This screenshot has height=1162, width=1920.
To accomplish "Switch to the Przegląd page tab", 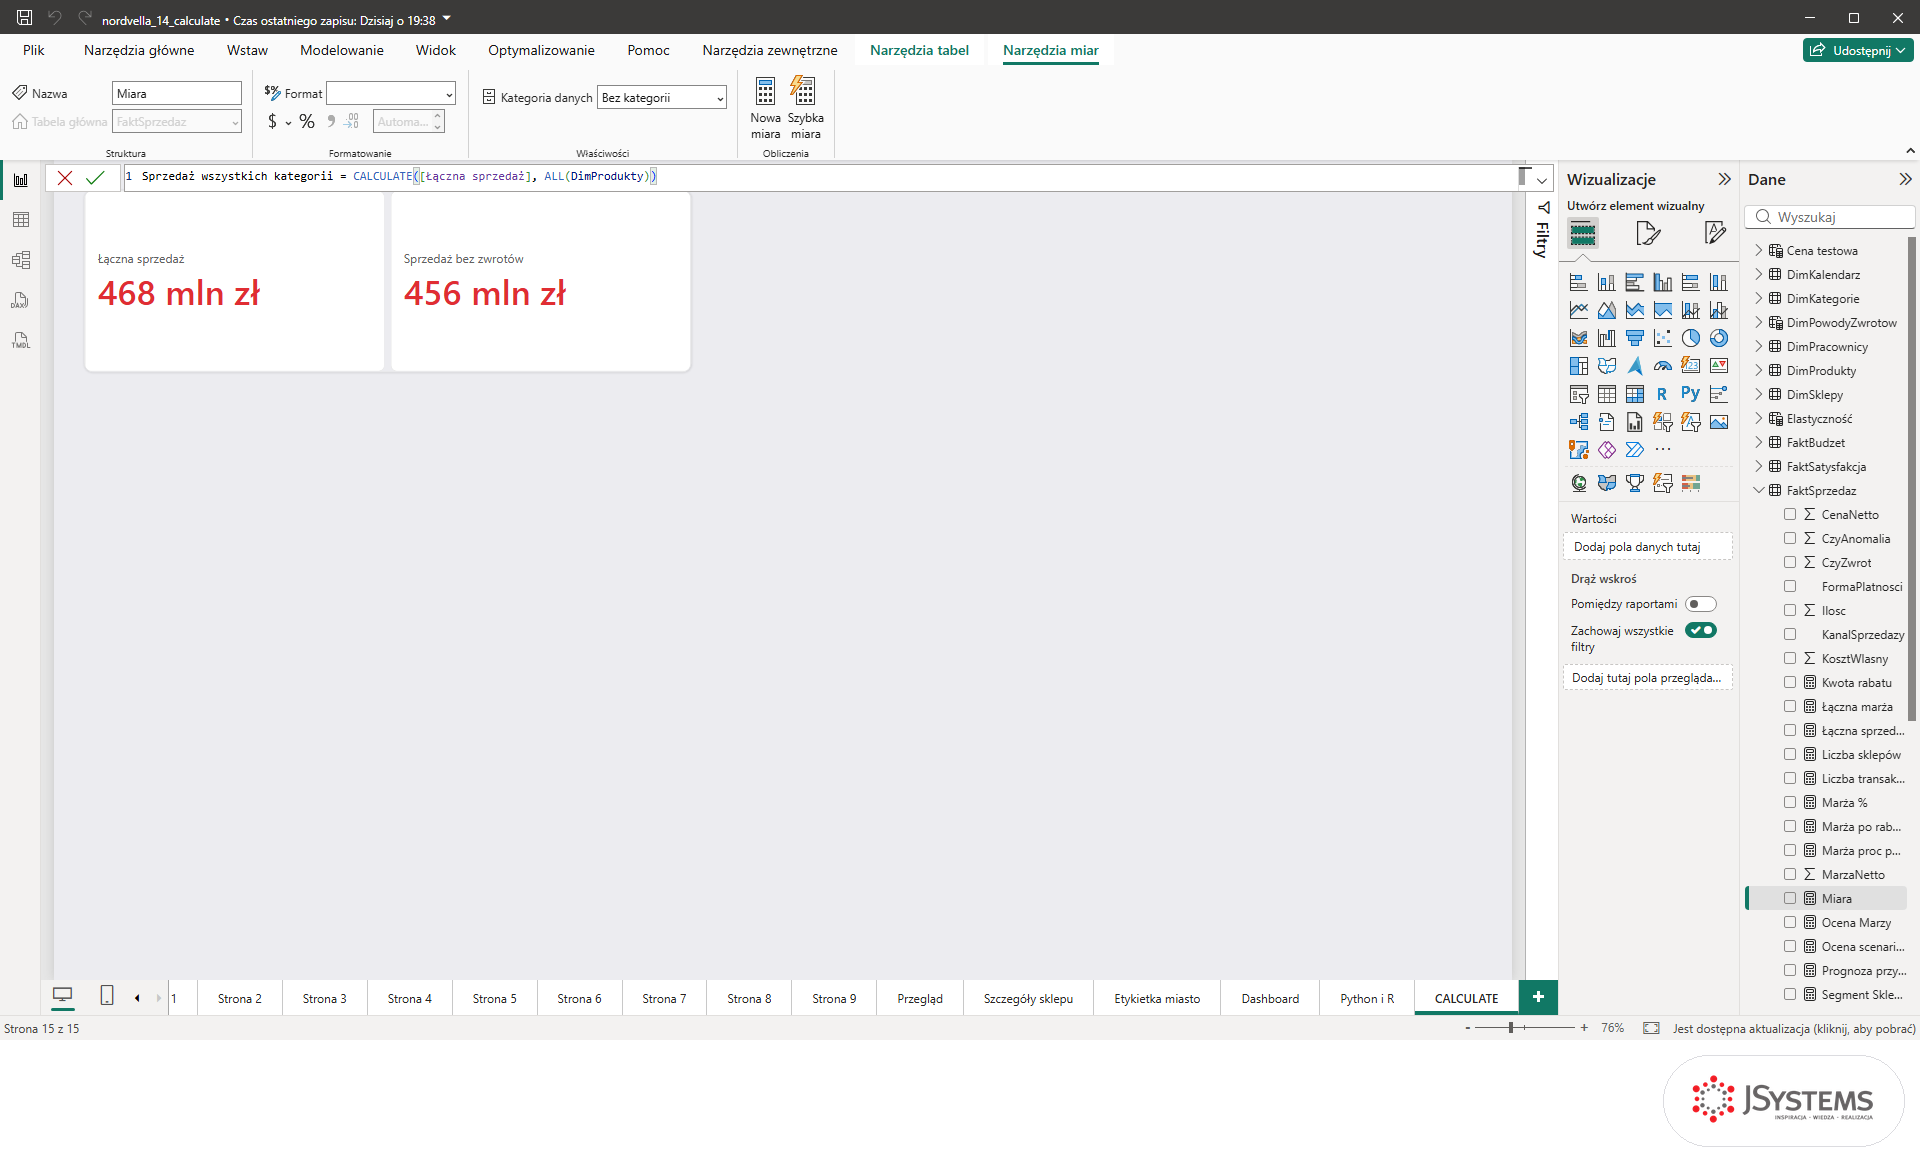I will pos(920,998).
